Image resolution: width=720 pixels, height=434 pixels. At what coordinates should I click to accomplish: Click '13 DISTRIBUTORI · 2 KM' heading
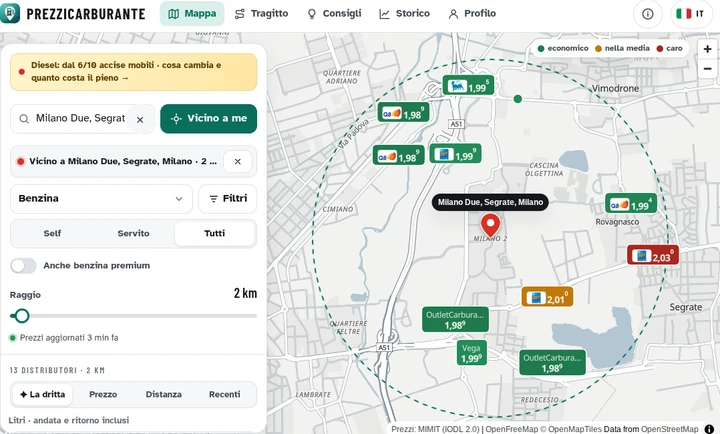pos(57,370)
